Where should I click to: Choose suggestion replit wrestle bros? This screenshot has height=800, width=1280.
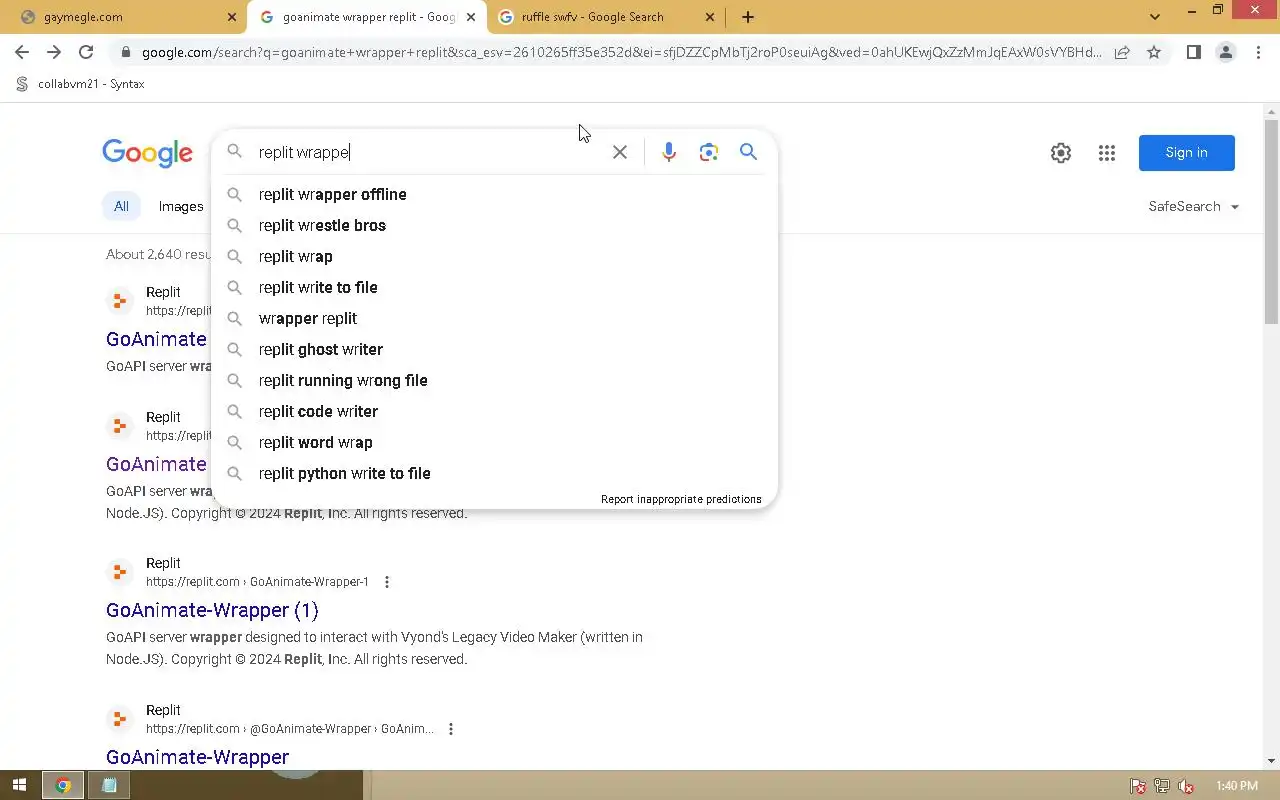tap(495, 225)
